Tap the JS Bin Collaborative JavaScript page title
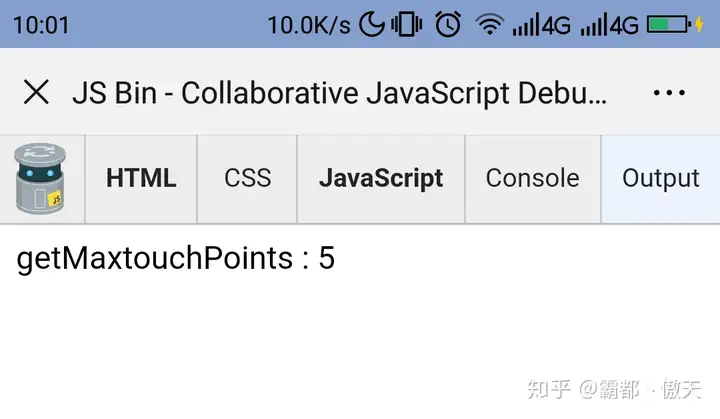Viewport: 720px width, 419px height. click(x=340, y=93)
